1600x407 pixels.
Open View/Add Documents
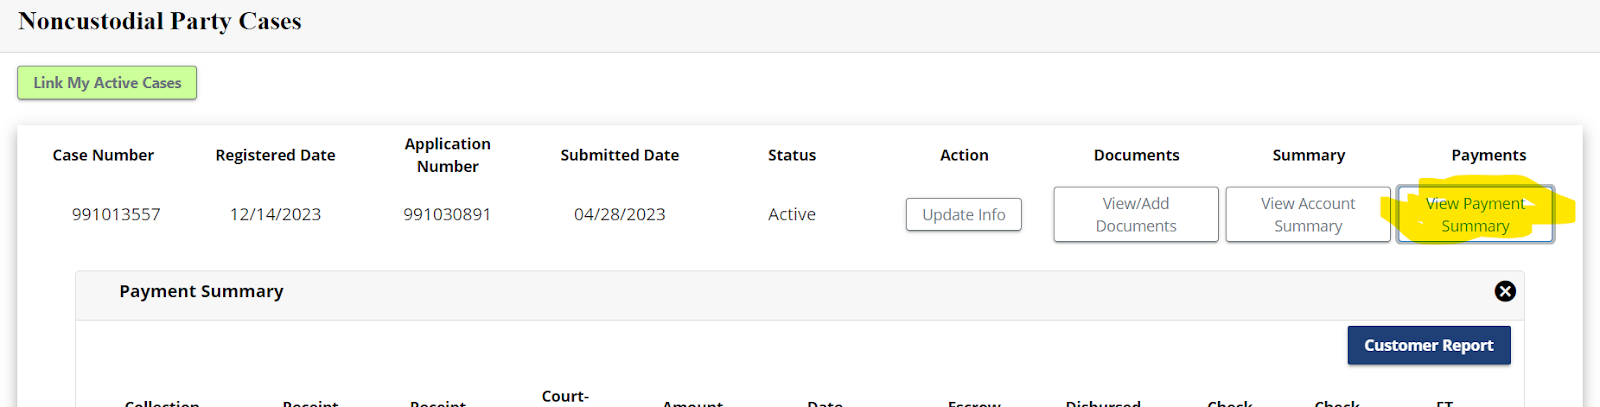1135,215
